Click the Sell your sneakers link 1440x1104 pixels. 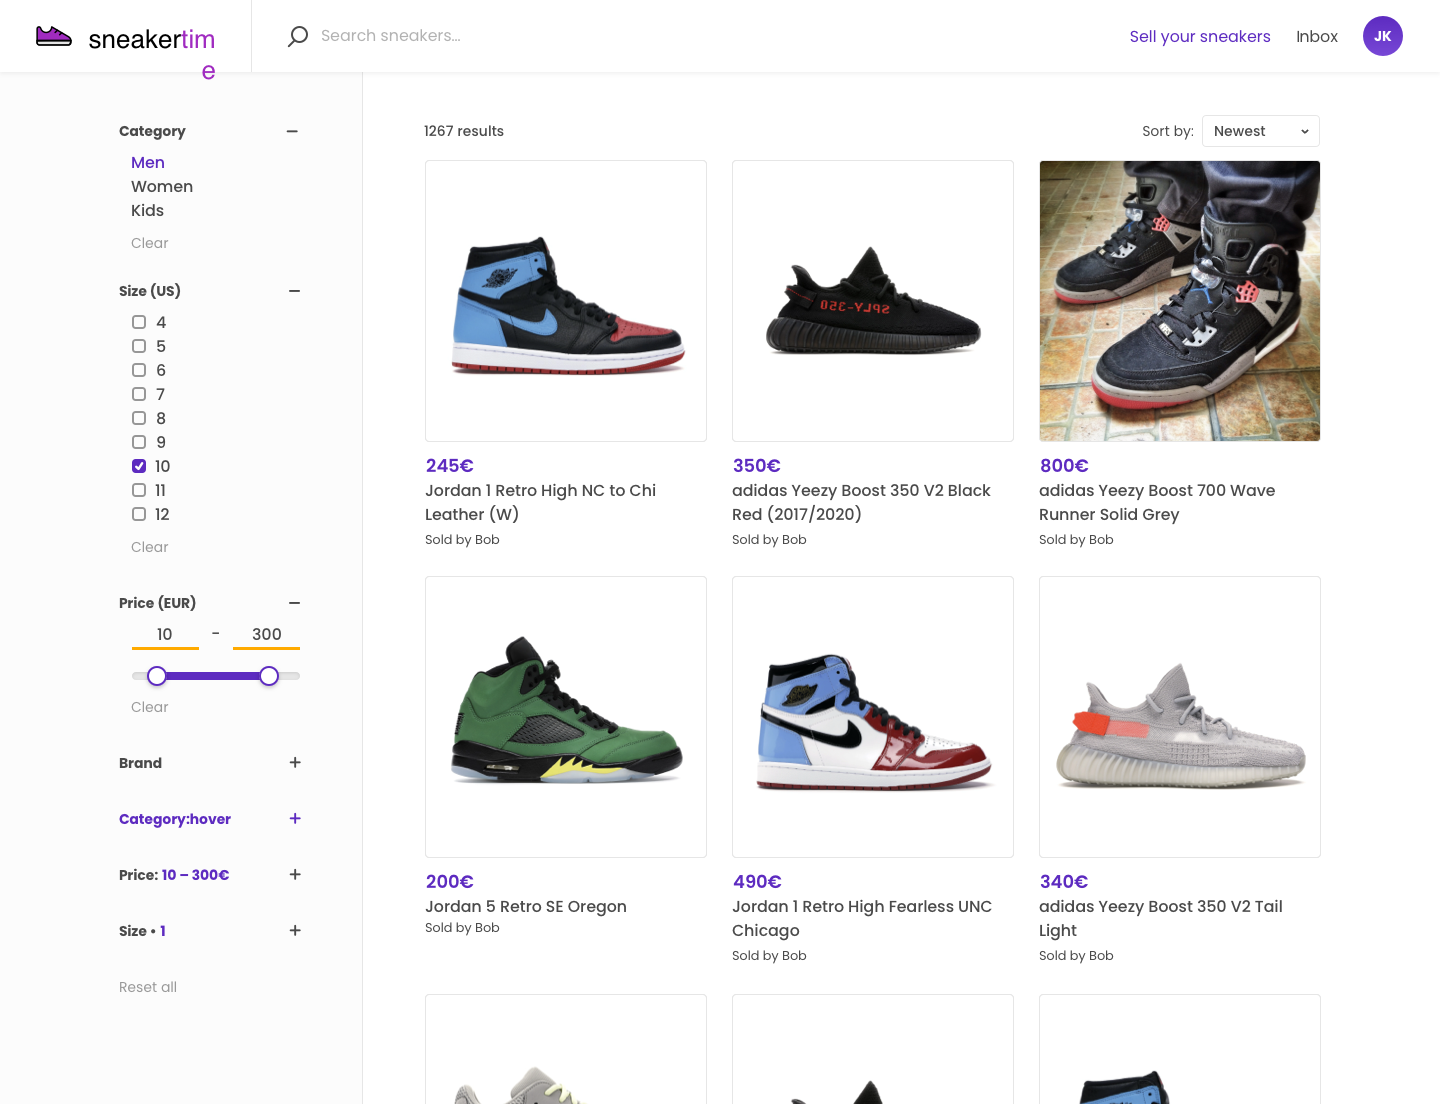tap(1200, 36)
